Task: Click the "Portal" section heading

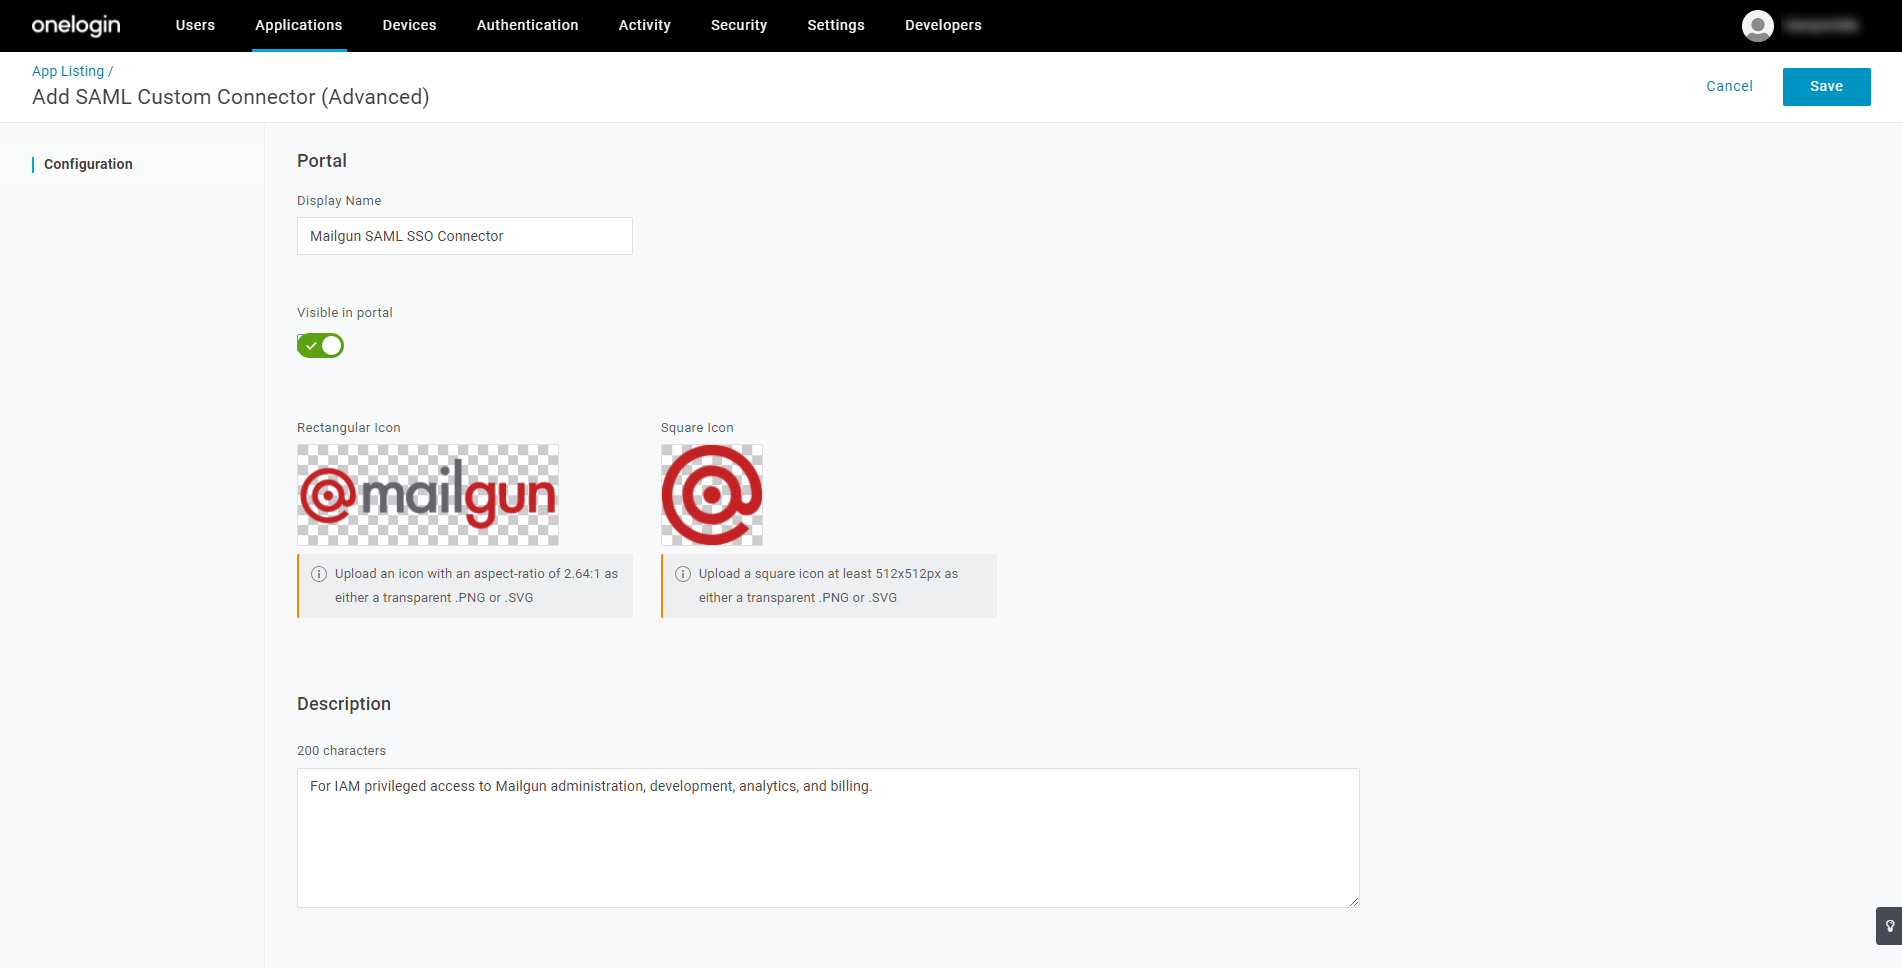Action: pos(322,161)
